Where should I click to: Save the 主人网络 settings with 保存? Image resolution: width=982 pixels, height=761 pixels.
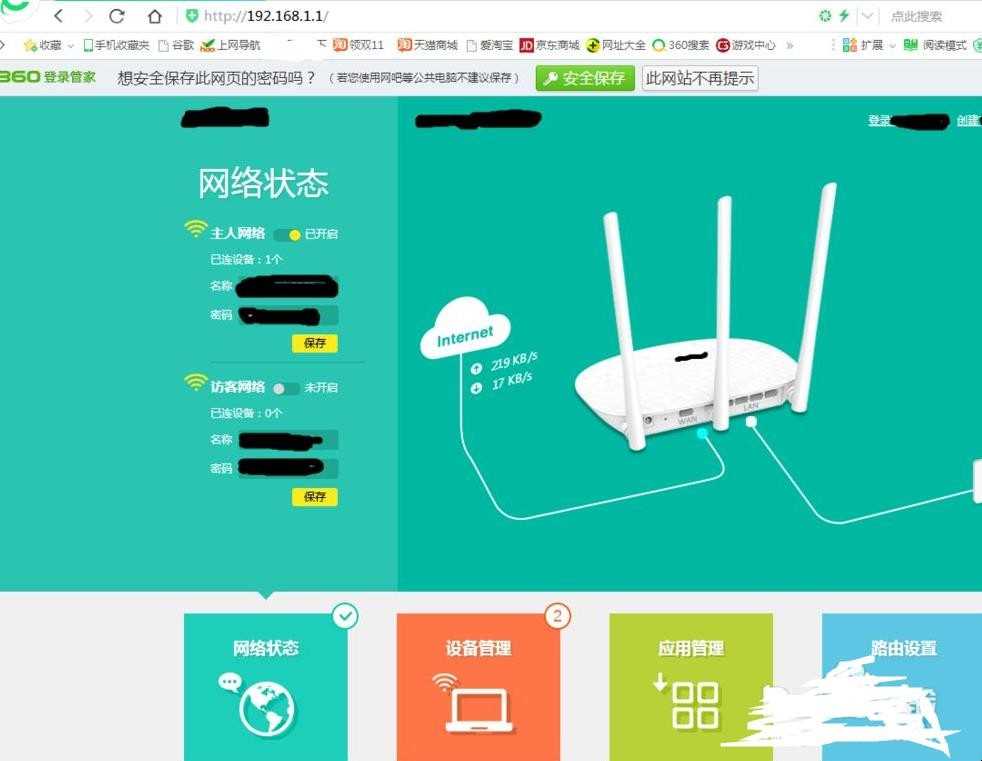pyautogui.click(x=314, y=343)
